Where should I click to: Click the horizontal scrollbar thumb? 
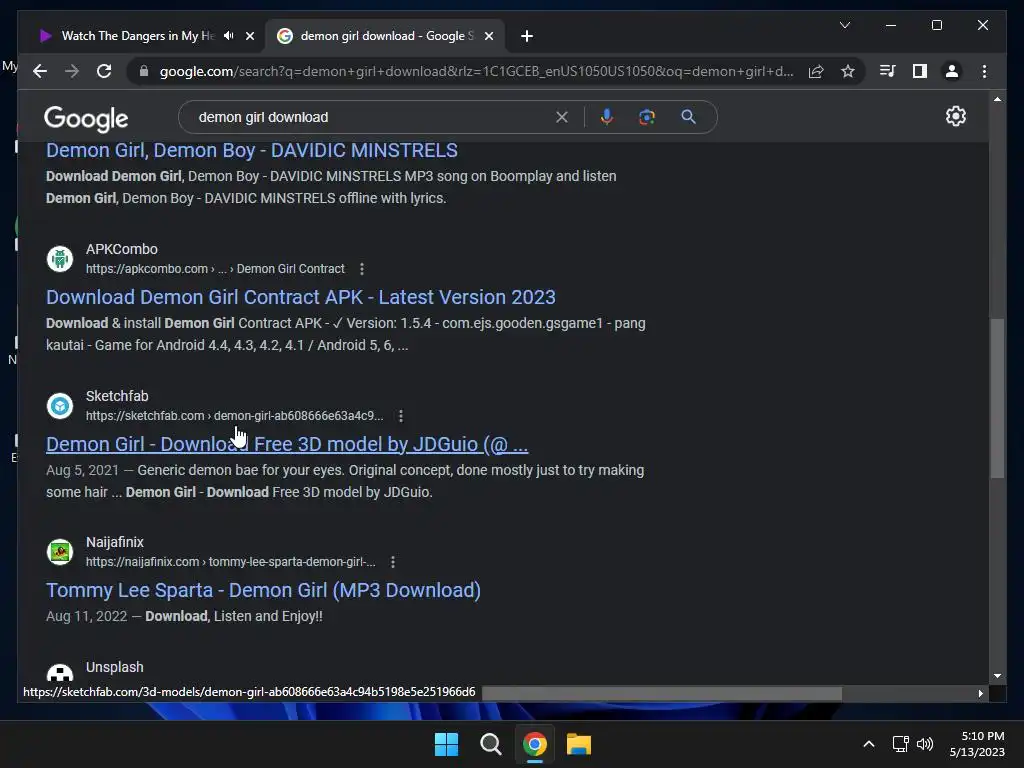pos(662,693)
